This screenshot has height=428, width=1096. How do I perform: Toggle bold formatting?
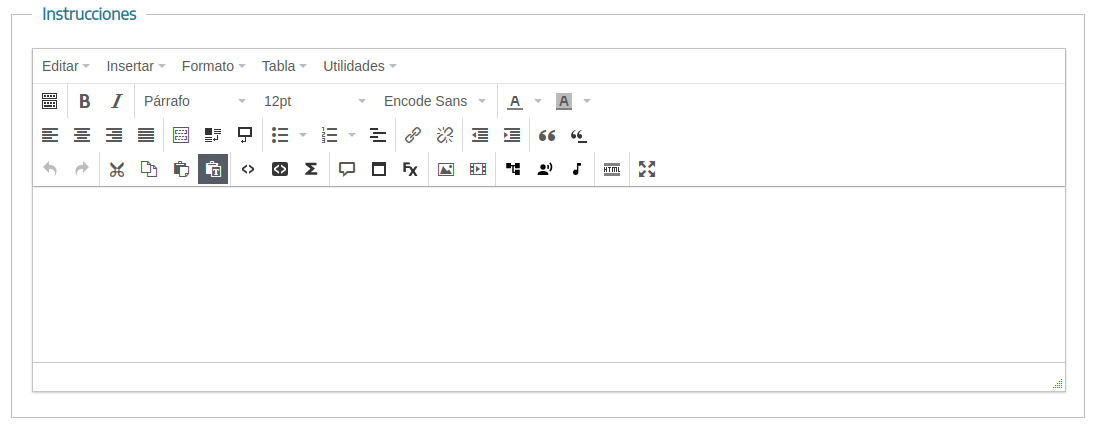(x=85, y=101)
